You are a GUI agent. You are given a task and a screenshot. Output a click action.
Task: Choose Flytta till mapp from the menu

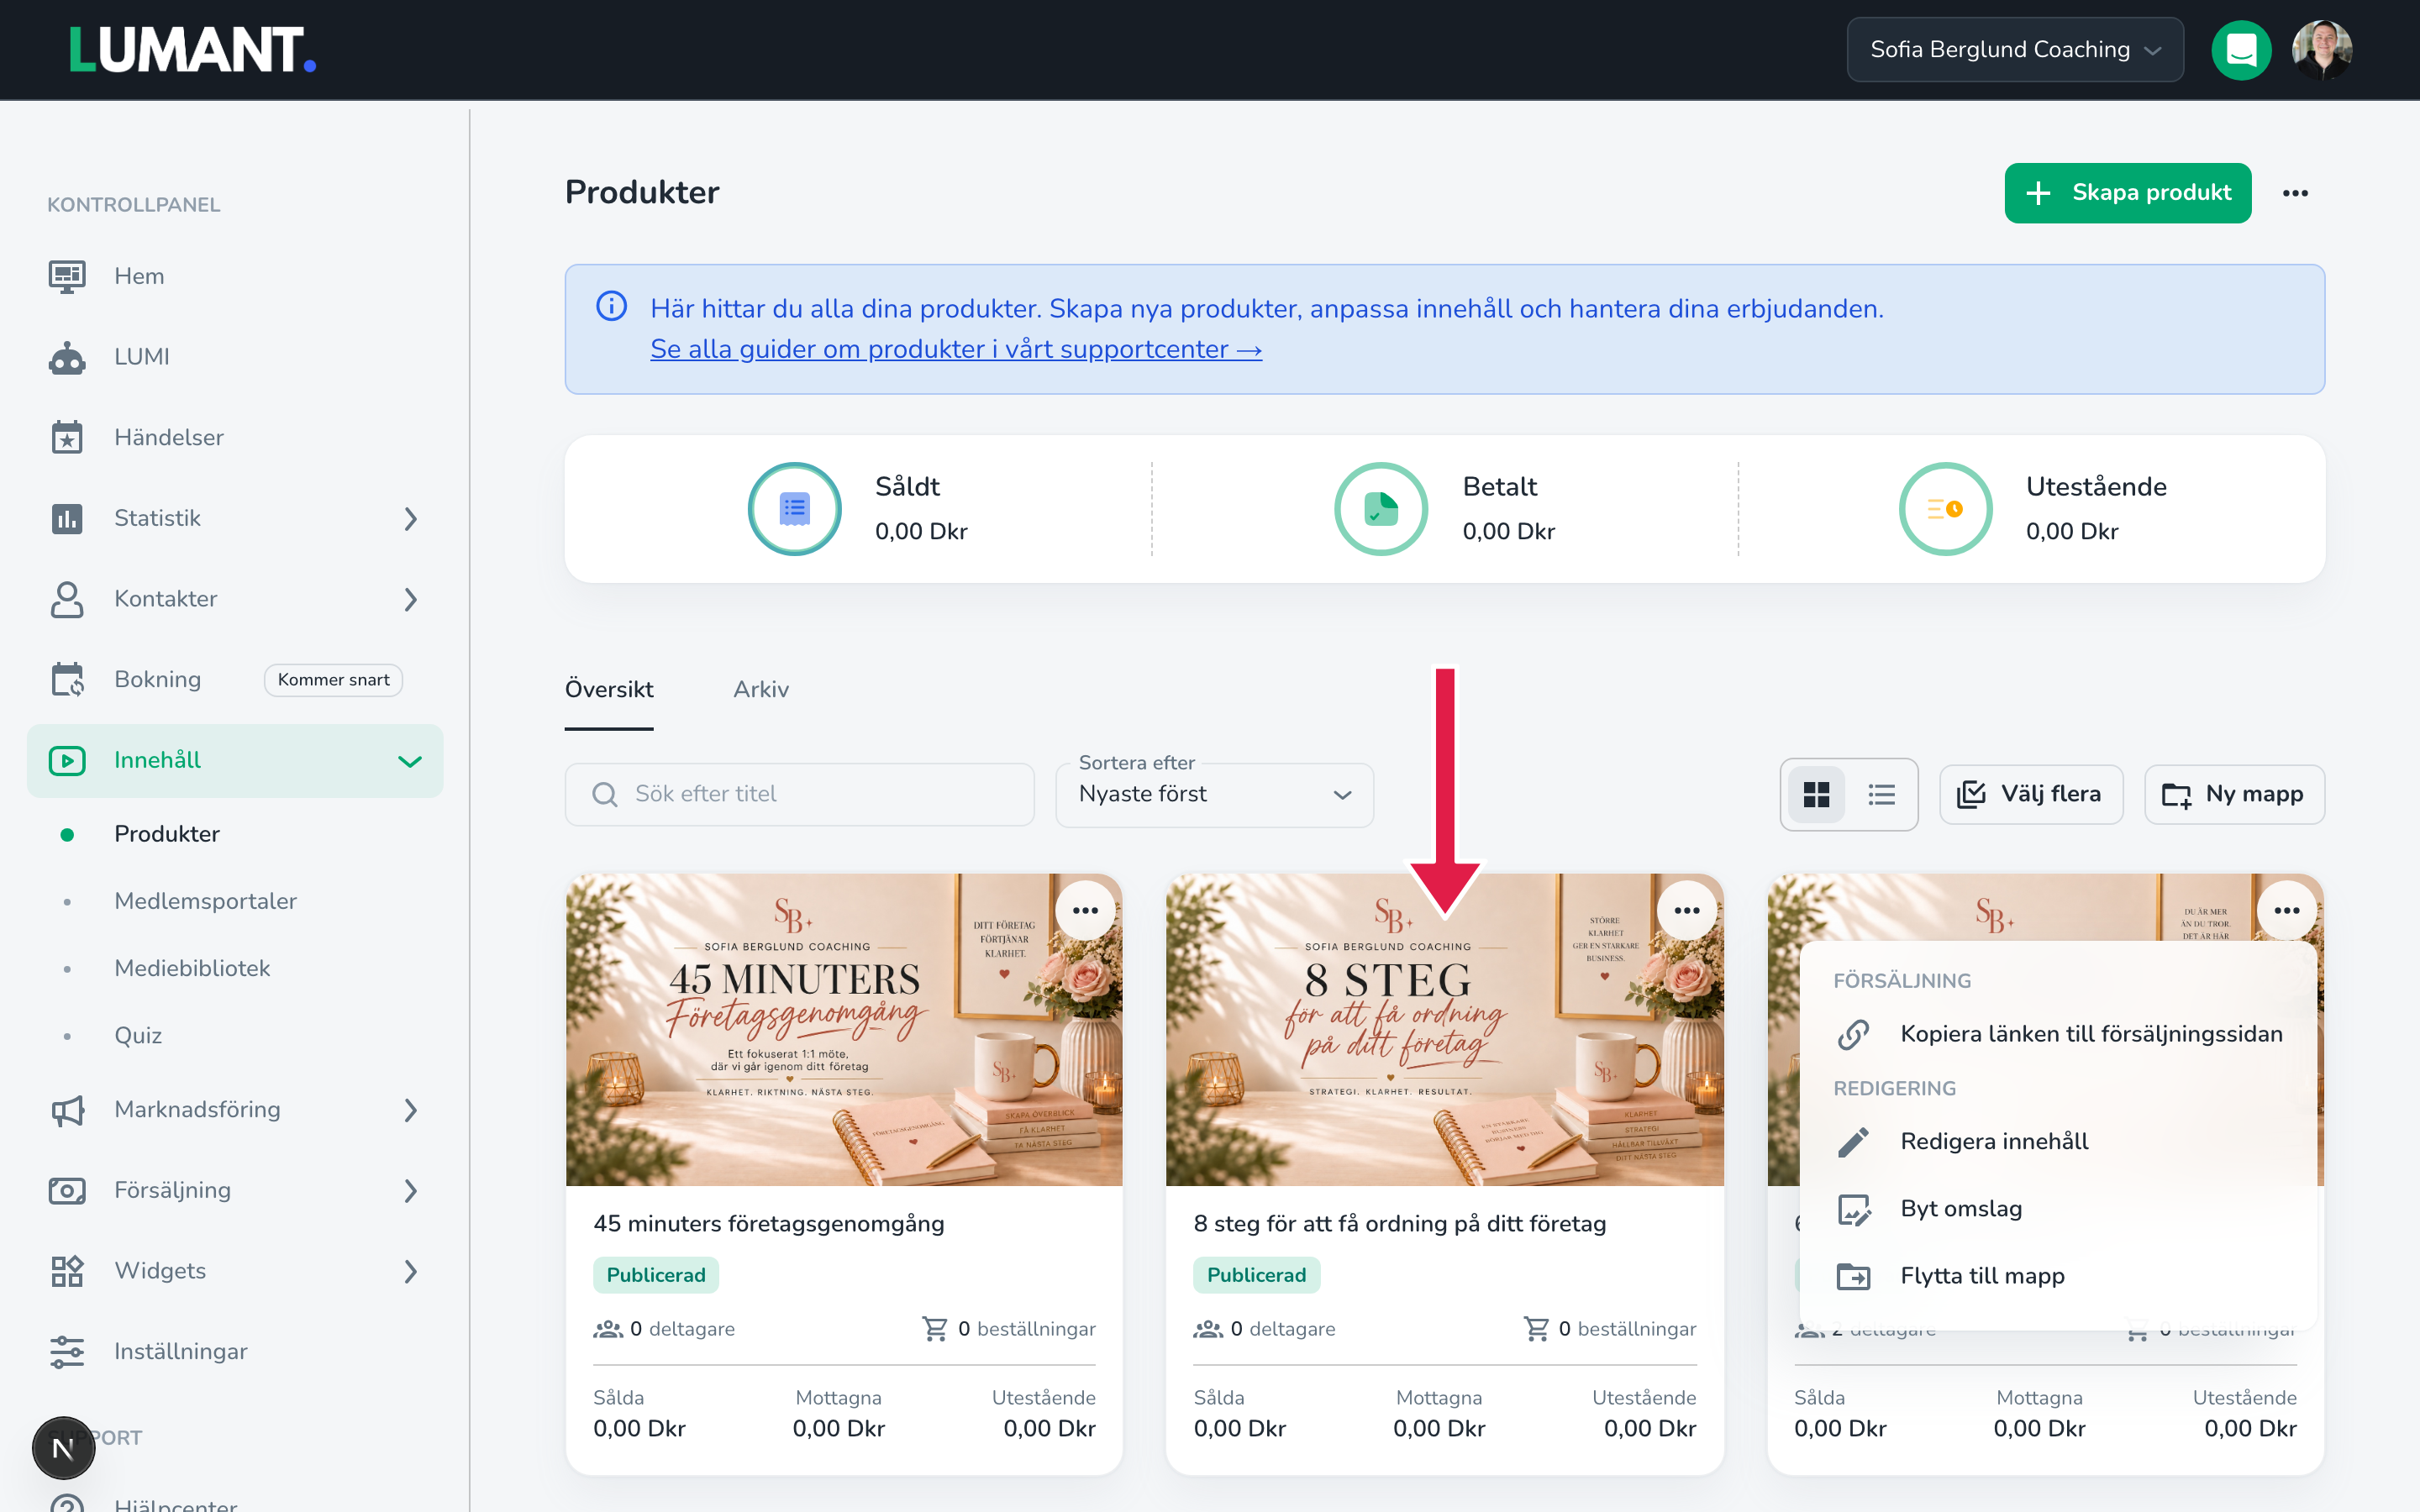click(2058, 1276)
